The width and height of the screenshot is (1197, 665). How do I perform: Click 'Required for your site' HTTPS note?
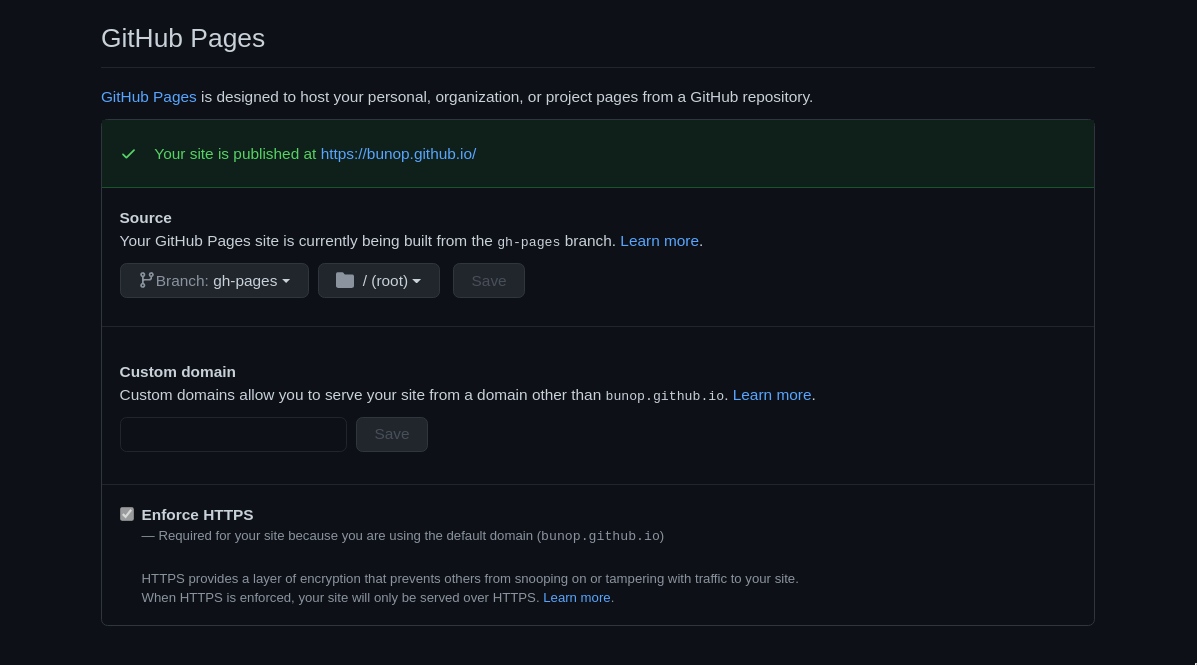click(403, 536)
